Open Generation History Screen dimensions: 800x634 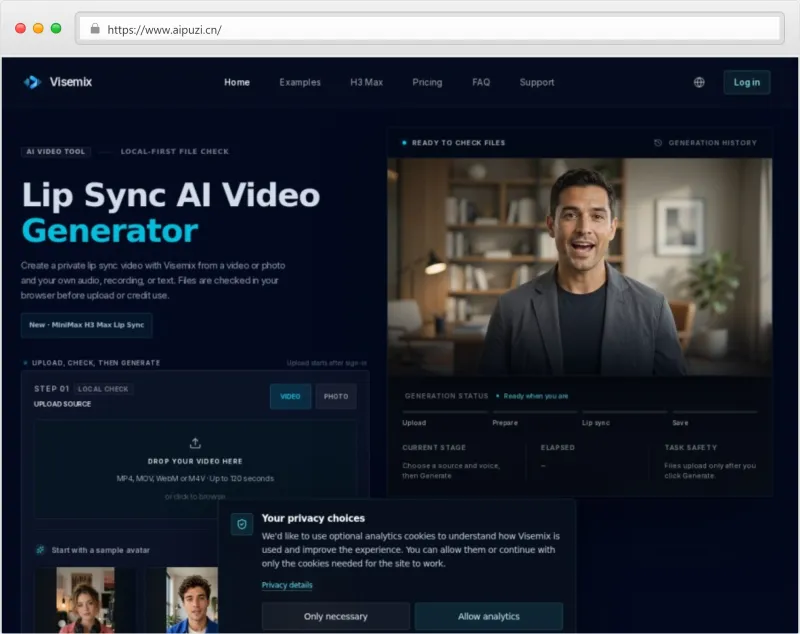point(706,143)
